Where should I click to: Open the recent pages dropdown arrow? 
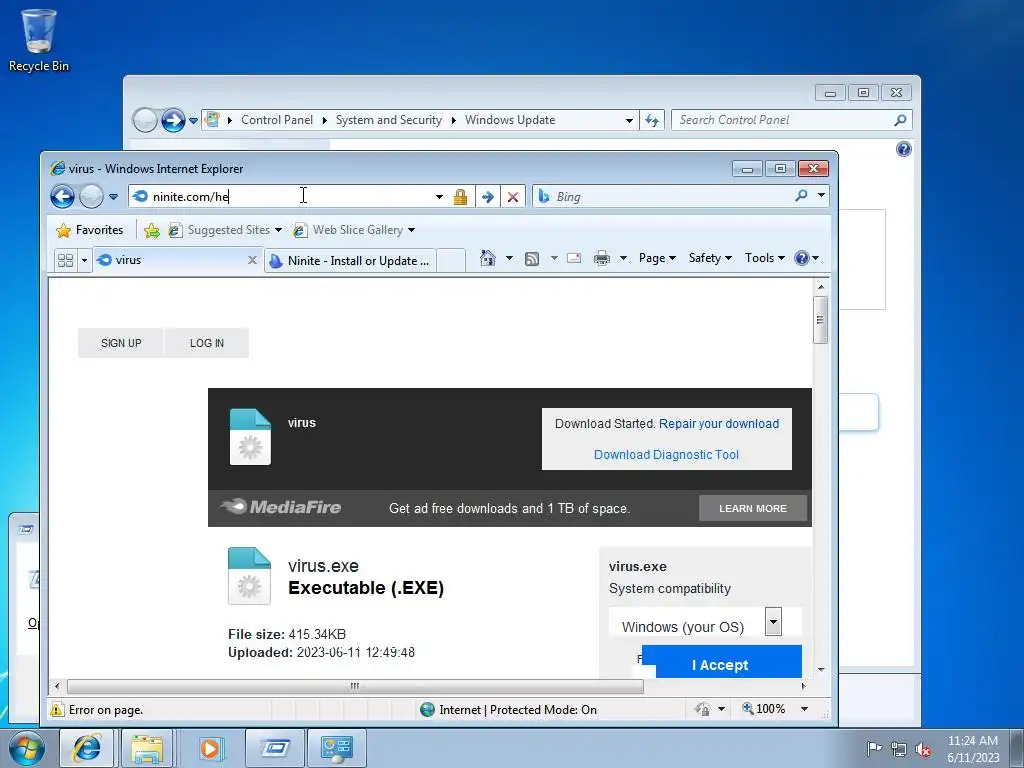click(x=113, y=197)
